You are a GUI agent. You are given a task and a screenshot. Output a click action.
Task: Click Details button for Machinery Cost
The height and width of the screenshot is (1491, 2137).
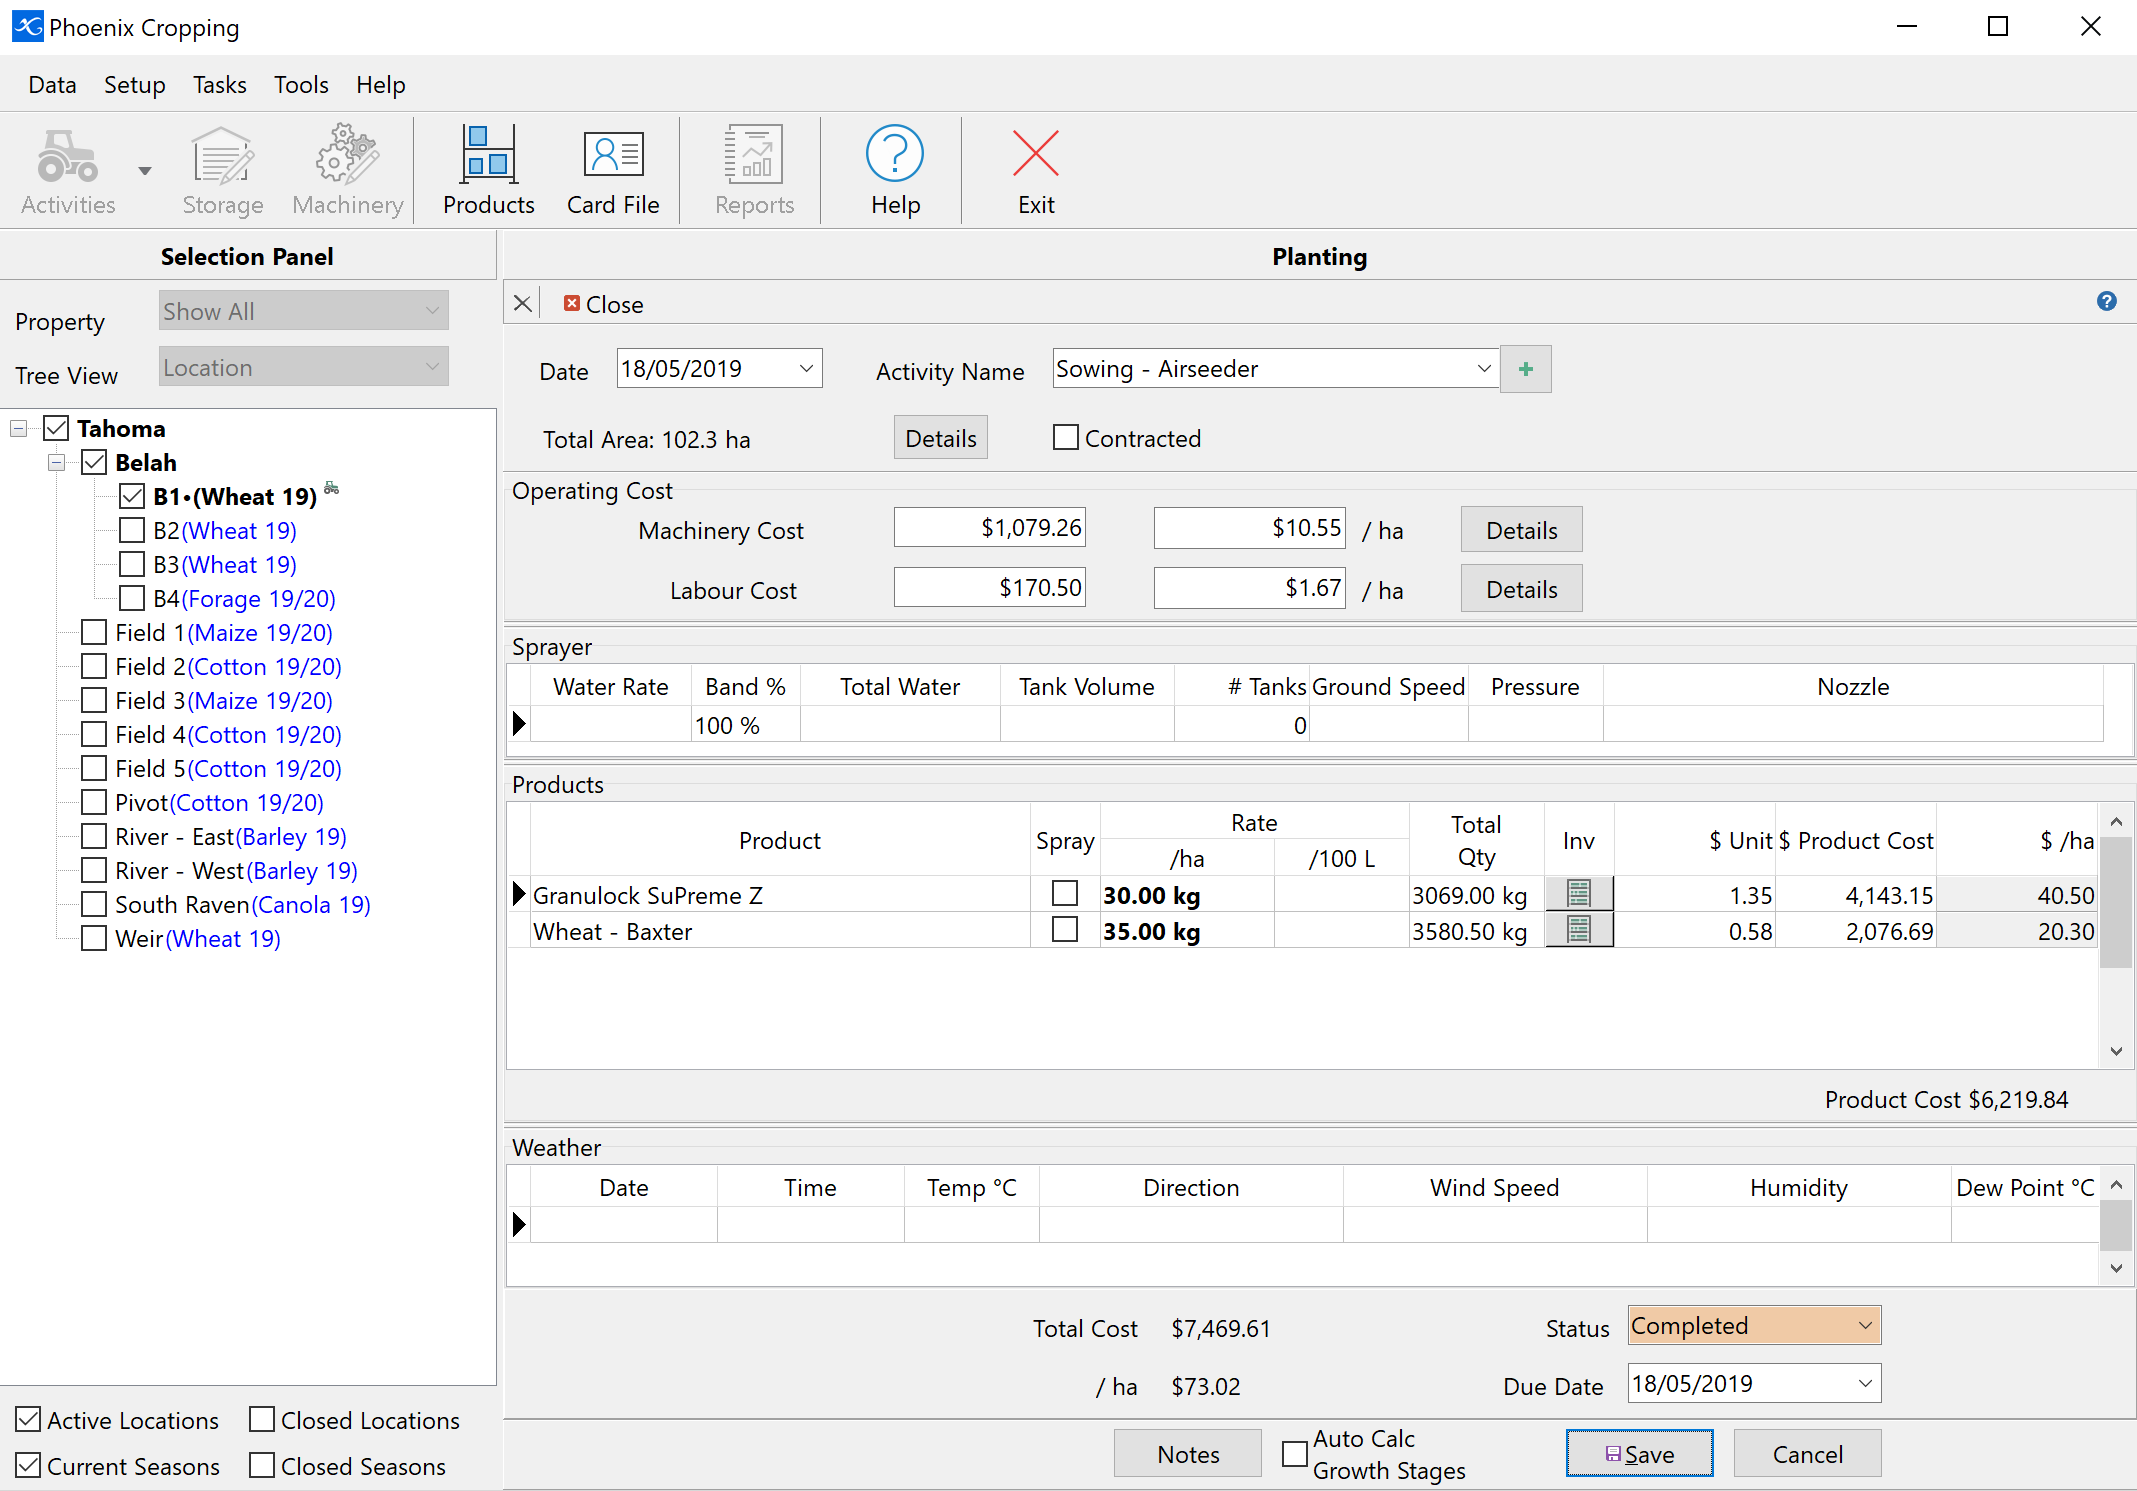[1522, 530]
